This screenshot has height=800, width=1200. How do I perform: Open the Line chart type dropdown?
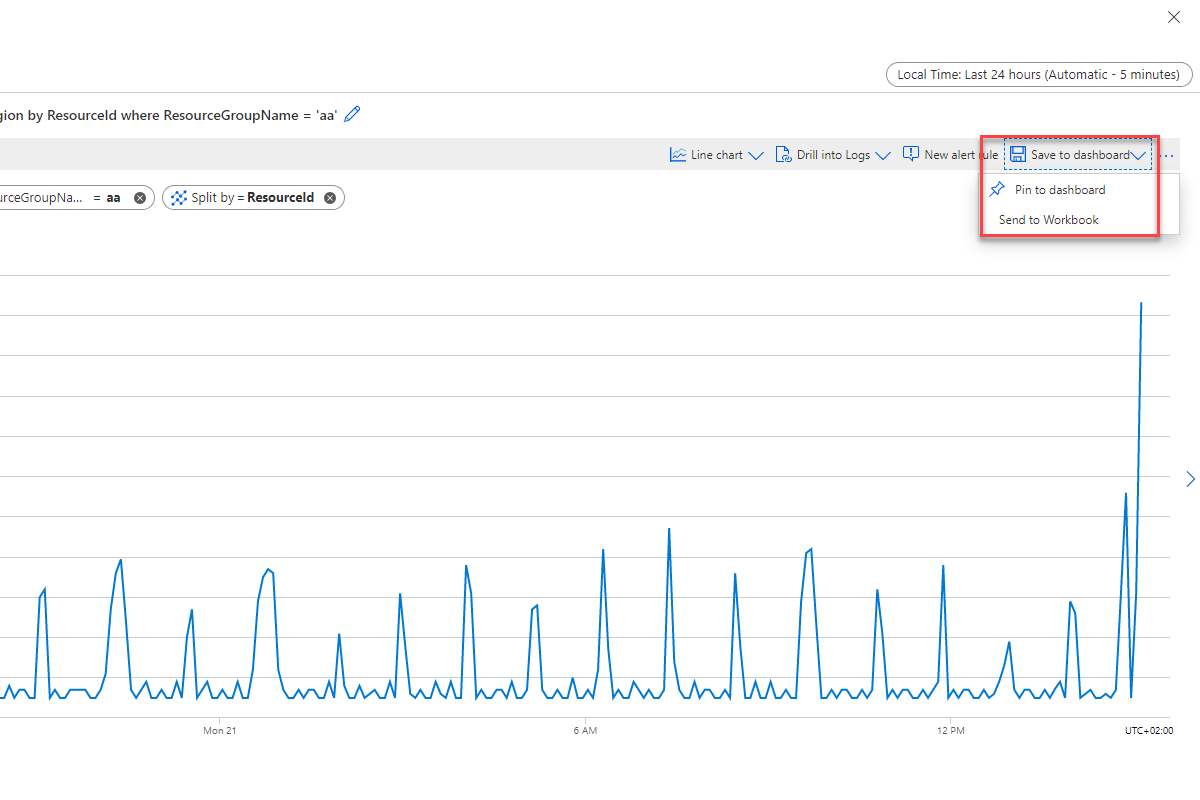pos(757,154)
